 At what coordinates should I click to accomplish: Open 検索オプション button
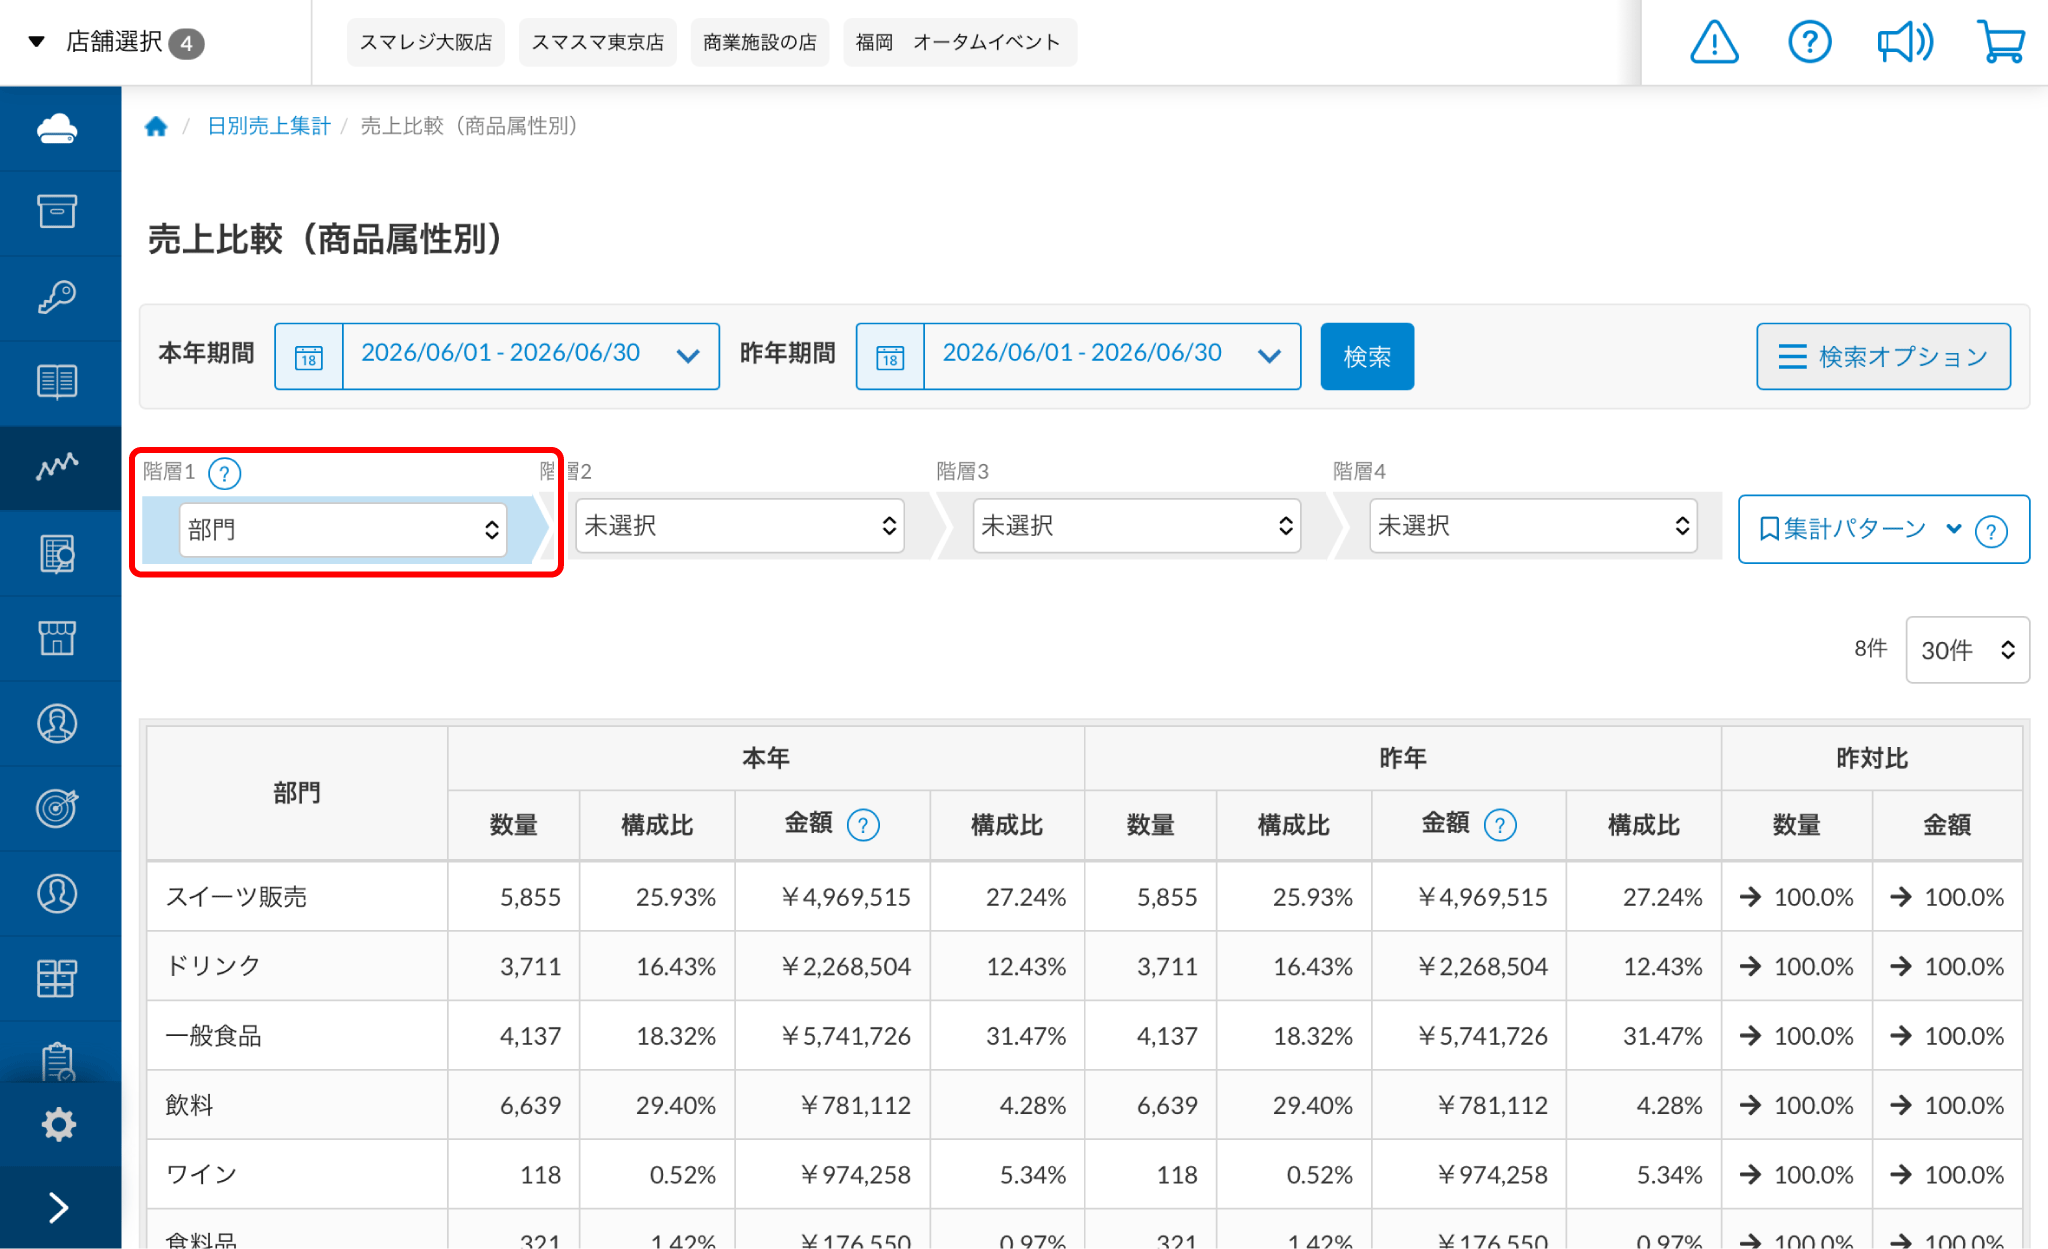pyautogui.click(x=1883, y=356)
